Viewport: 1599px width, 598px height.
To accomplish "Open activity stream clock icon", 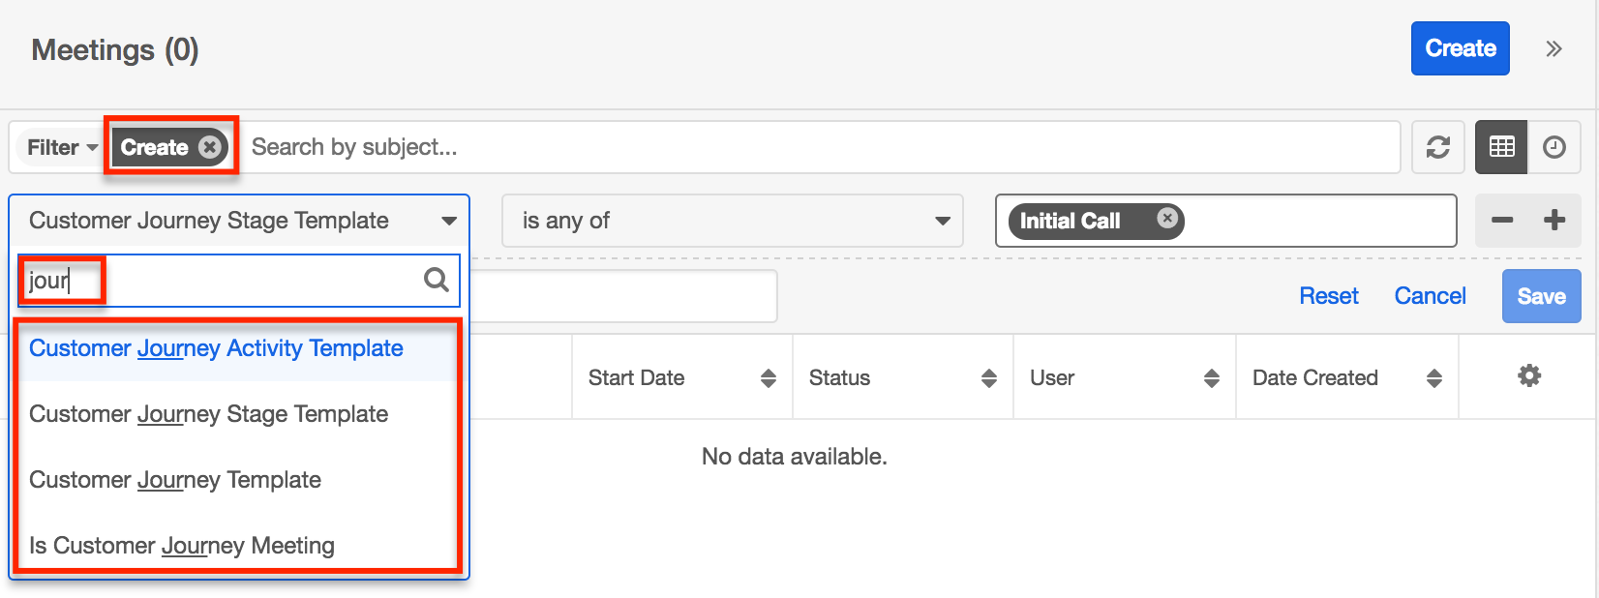I will (x=1554, y=147).
